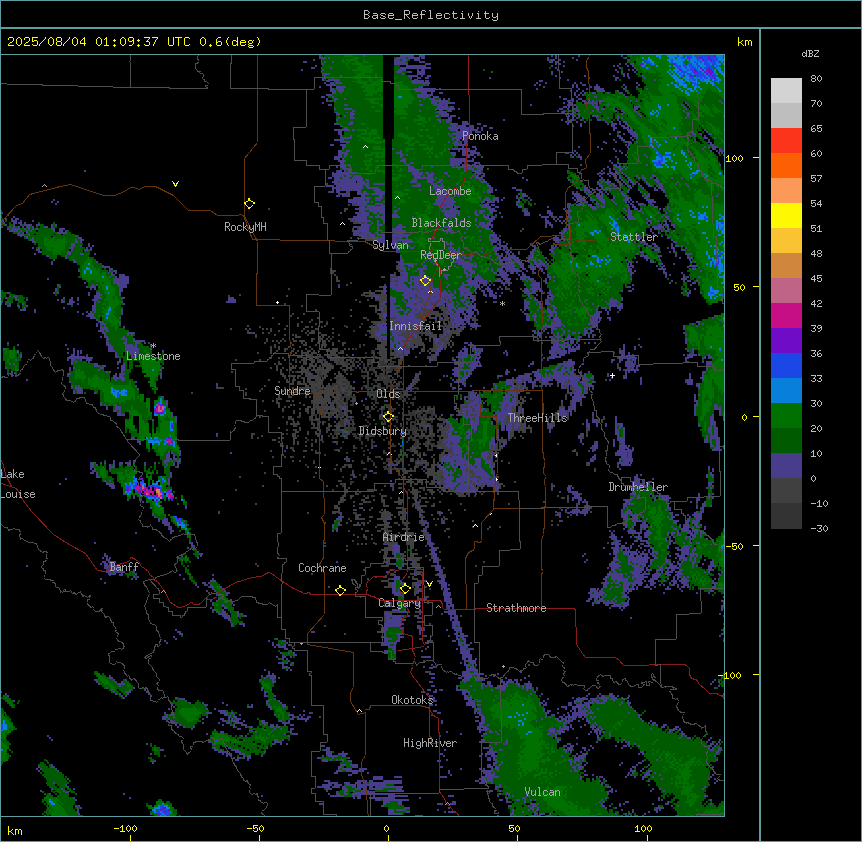Click the Ponoka town label
This screenshot has height=842, width=862.
coord(480,136)
